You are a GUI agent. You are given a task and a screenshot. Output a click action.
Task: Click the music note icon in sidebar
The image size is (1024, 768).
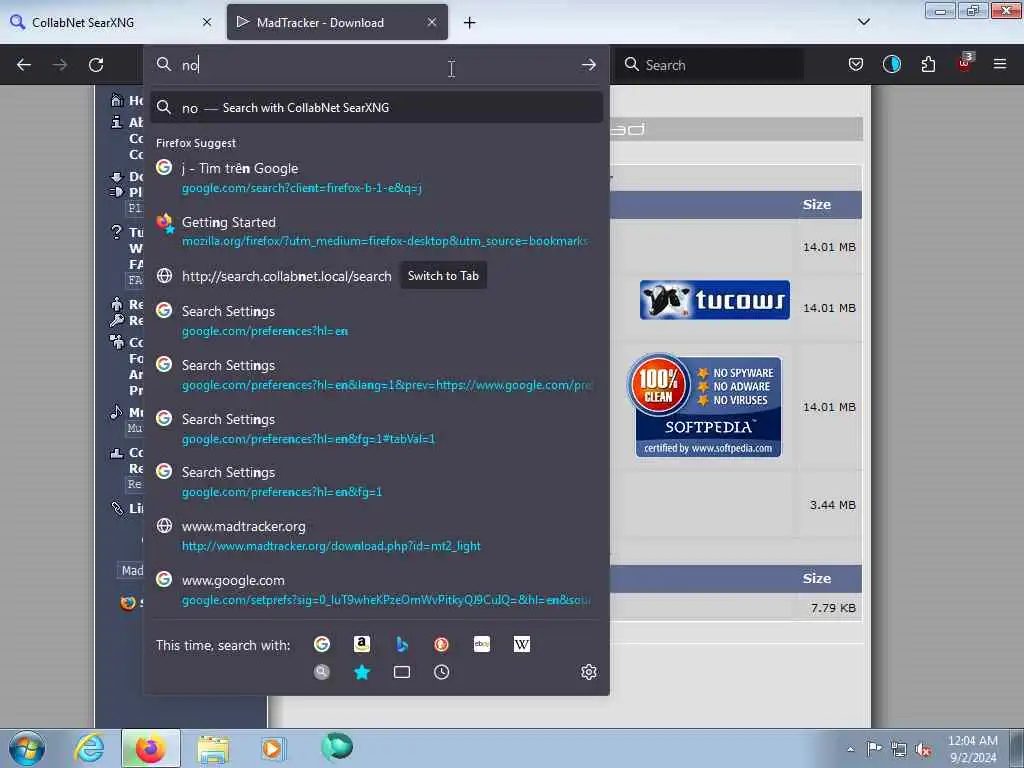click(116, 412)
